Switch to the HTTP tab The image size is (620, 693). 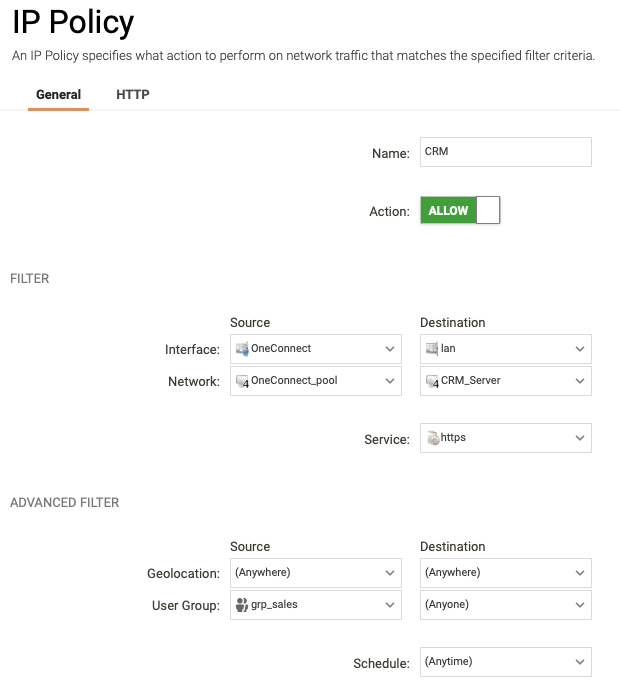pyautogui.click(x=133, y=95)
